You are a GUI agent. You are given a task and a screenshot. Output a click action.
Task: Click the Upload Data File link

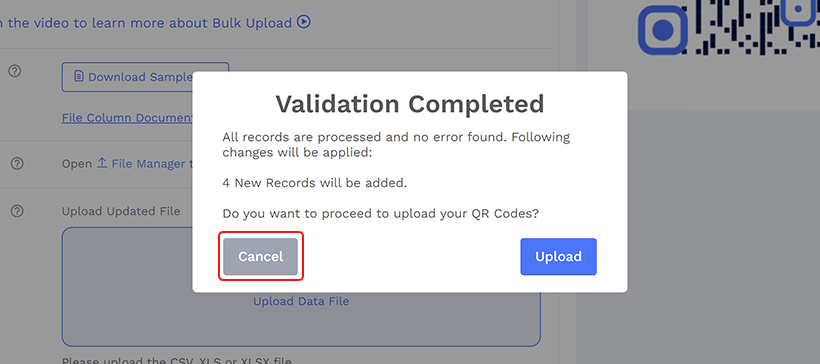[x=301, y=301]
